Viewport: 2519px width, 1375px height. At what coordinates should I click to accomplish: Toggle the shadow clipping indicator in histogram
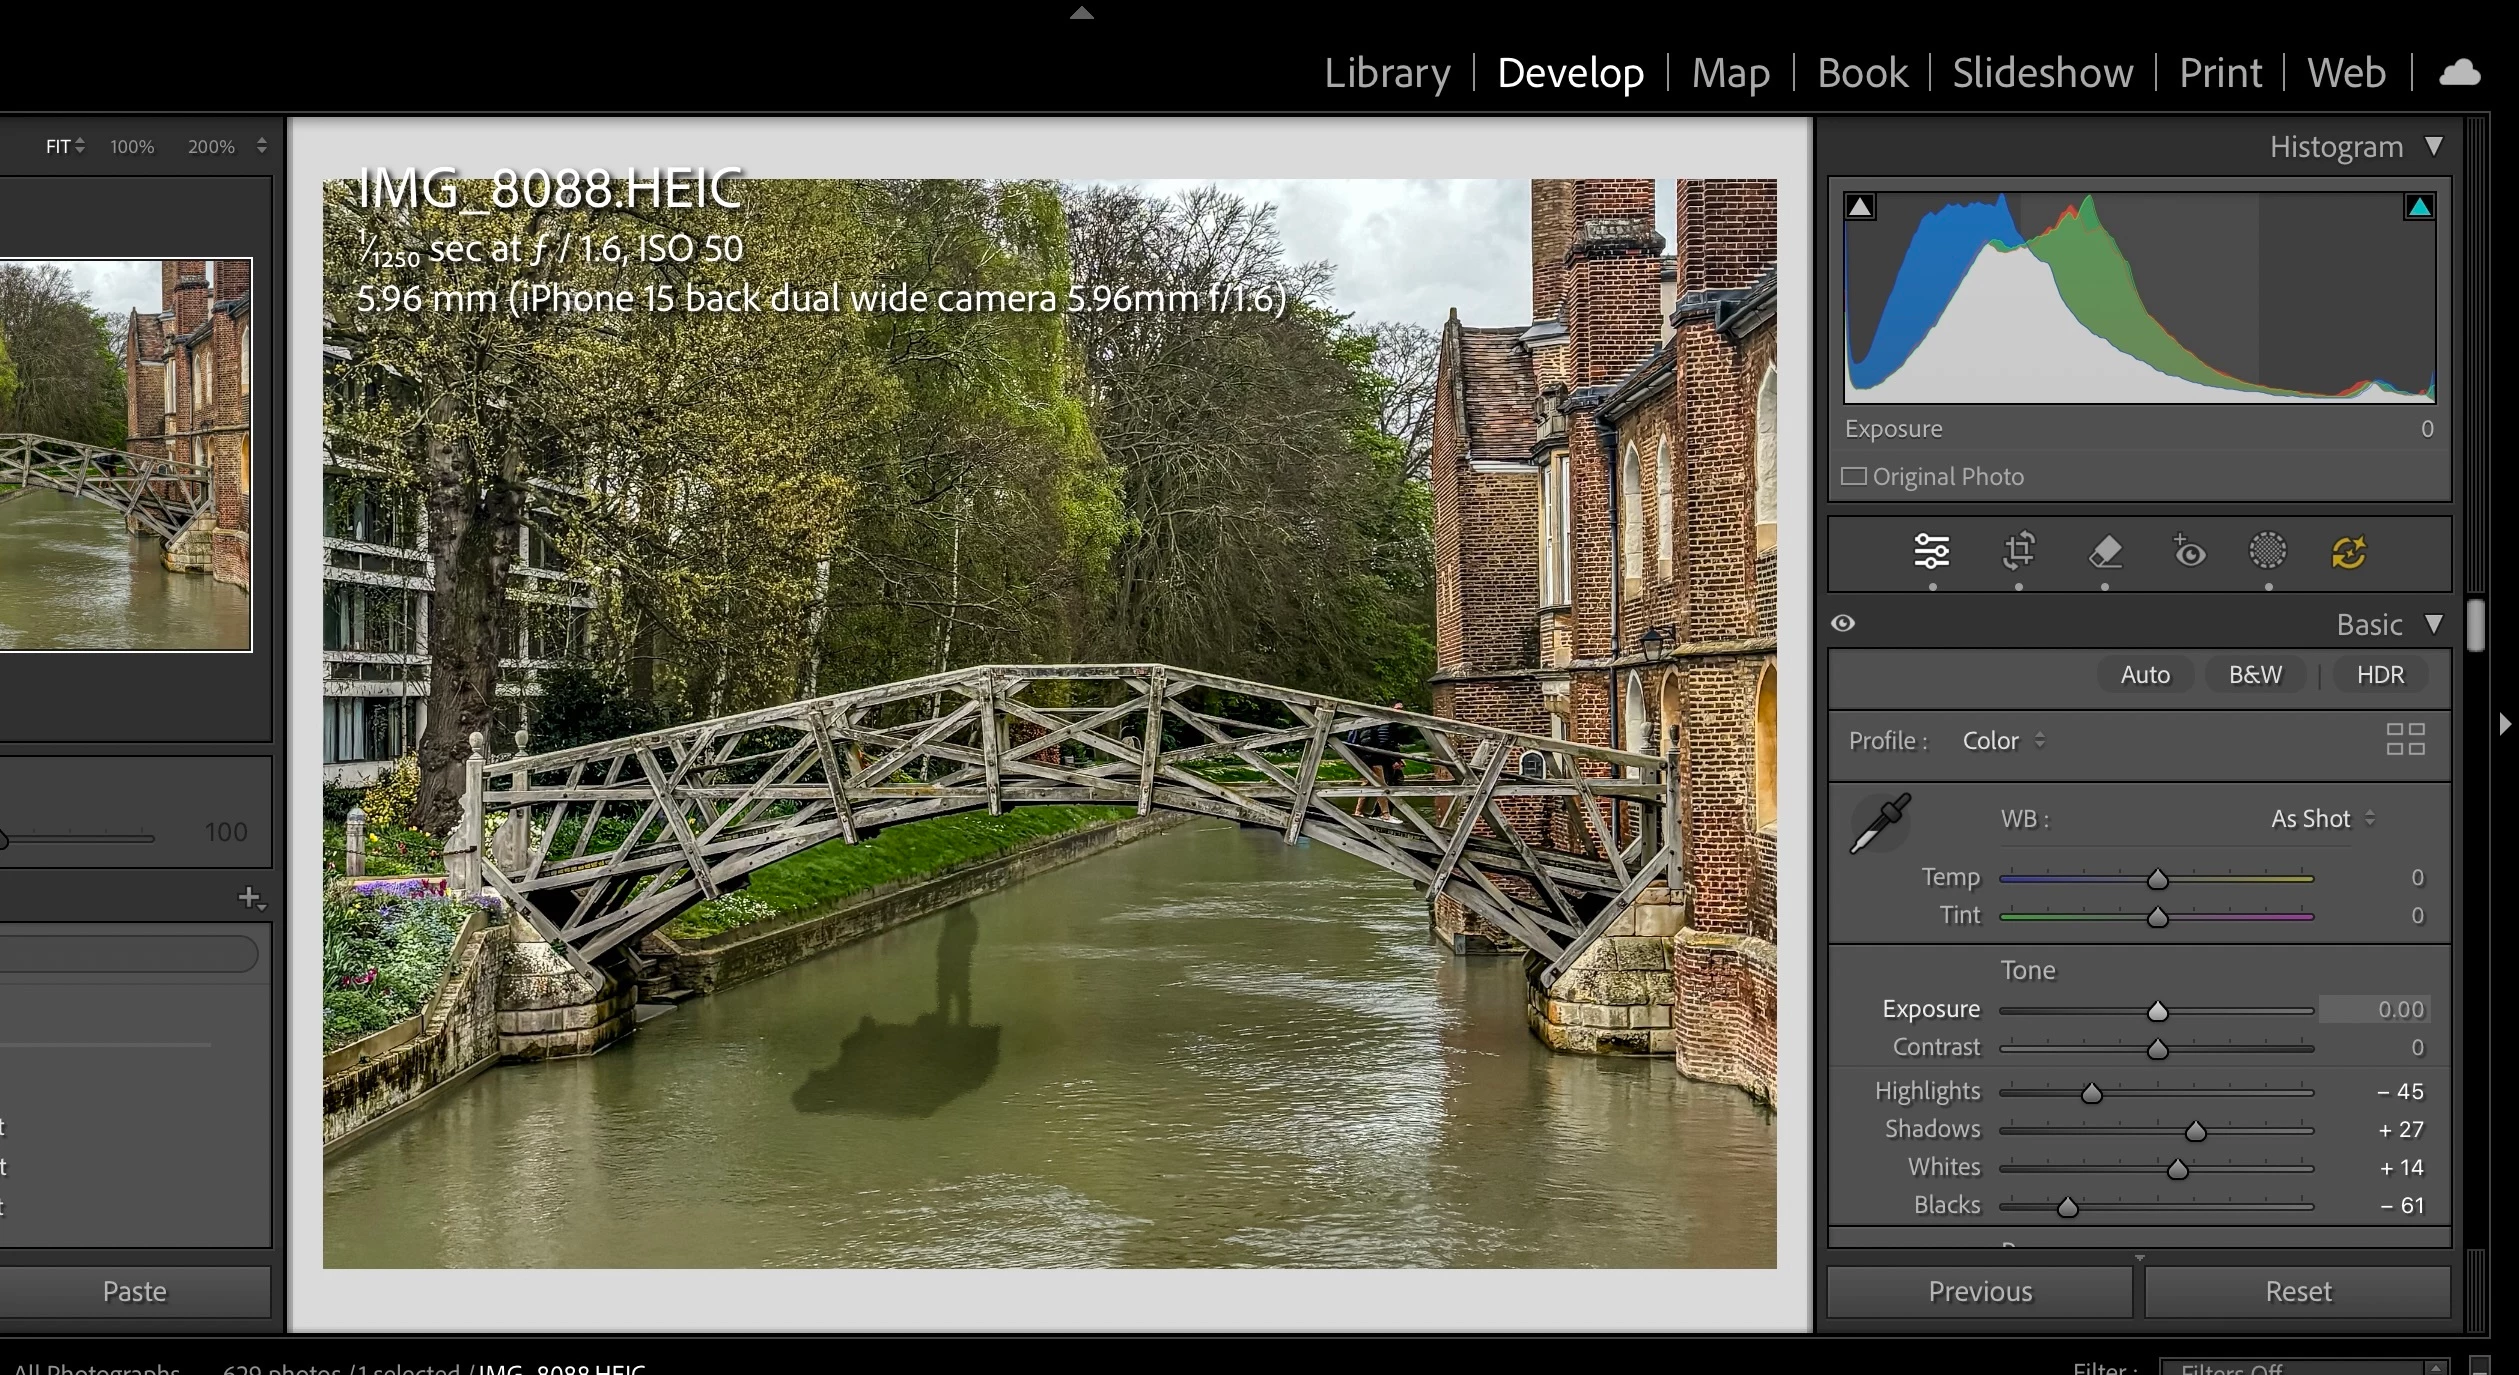[1860, 207]
